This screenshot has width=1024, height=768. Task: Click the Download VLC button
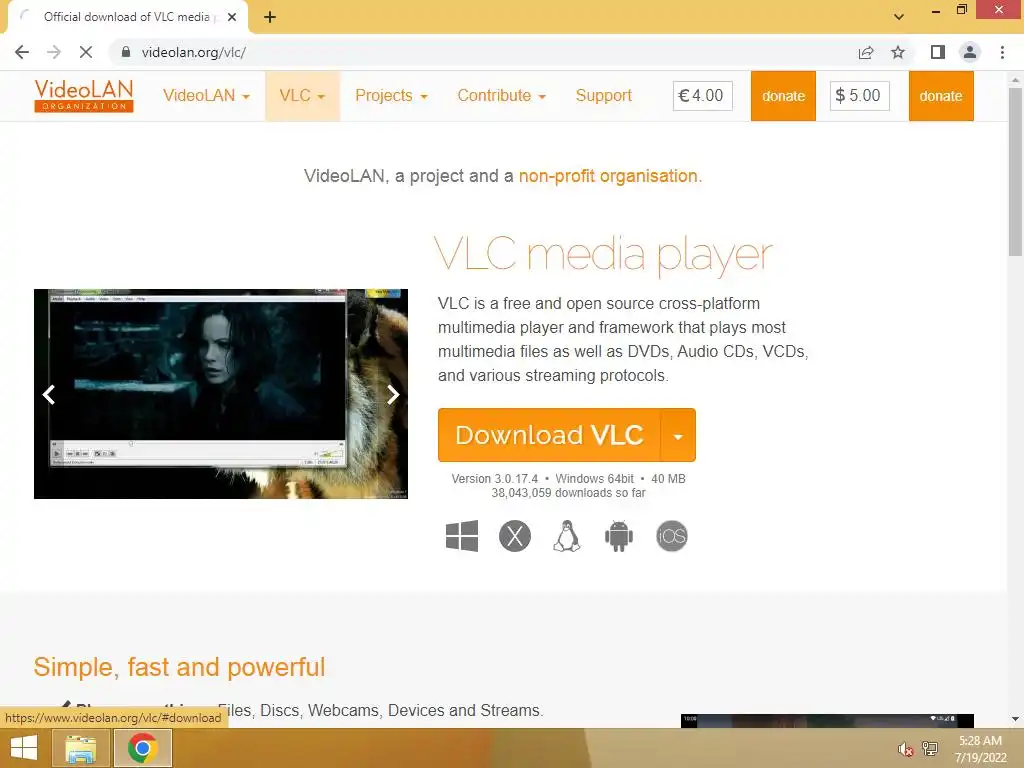(x=549, y=436)
